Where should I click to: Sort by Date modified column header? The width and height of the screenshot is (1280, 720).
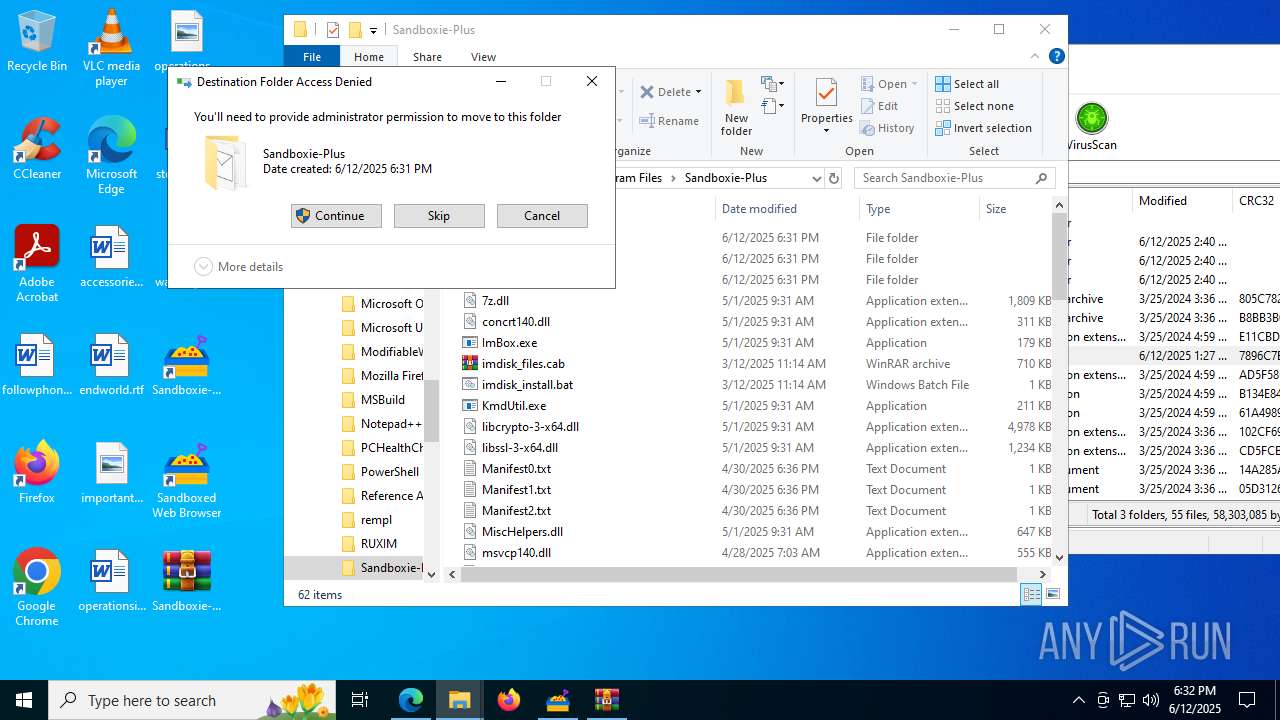(x=787, y=209)
